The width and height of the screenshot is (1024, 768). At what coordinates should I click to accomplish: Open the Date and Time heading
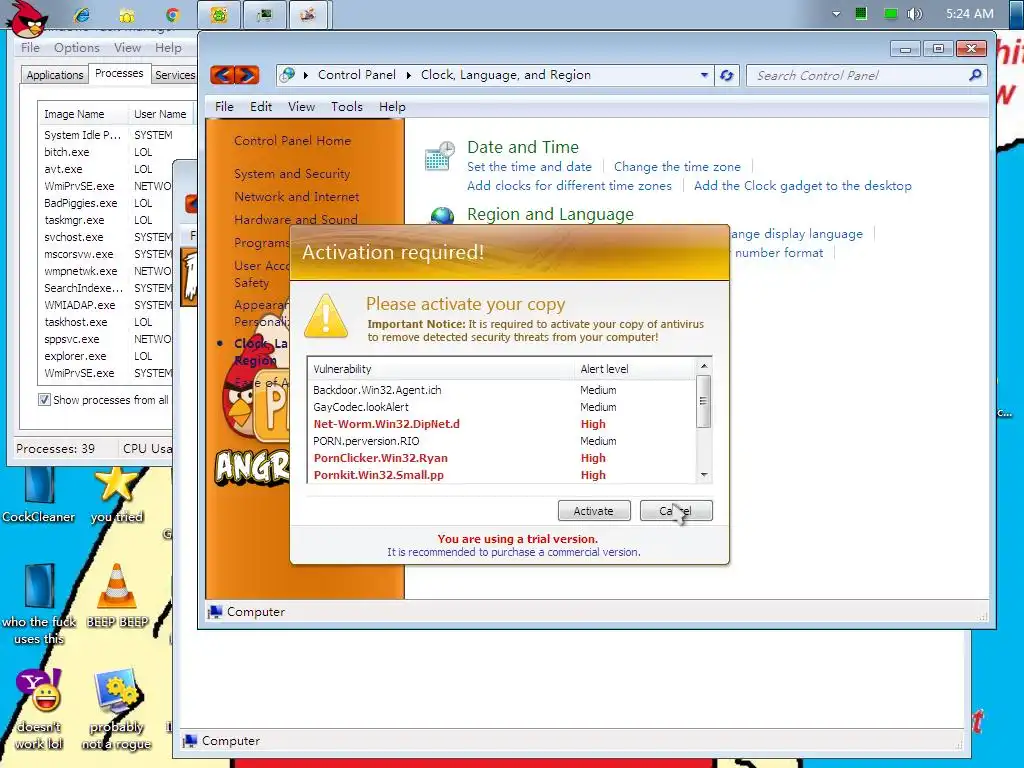[x=522, y=147]
